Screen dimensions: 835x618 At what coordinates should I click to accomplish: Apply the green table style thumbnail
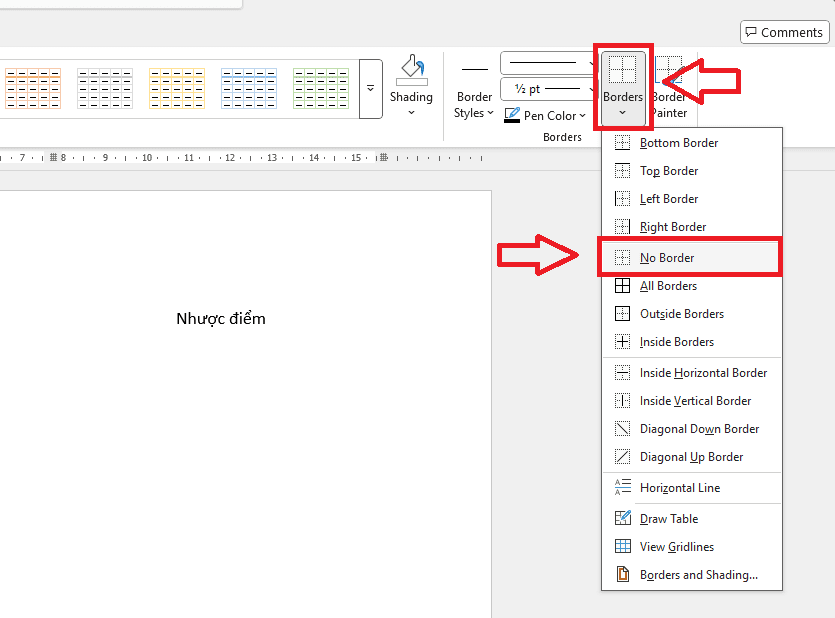(321, 88)
